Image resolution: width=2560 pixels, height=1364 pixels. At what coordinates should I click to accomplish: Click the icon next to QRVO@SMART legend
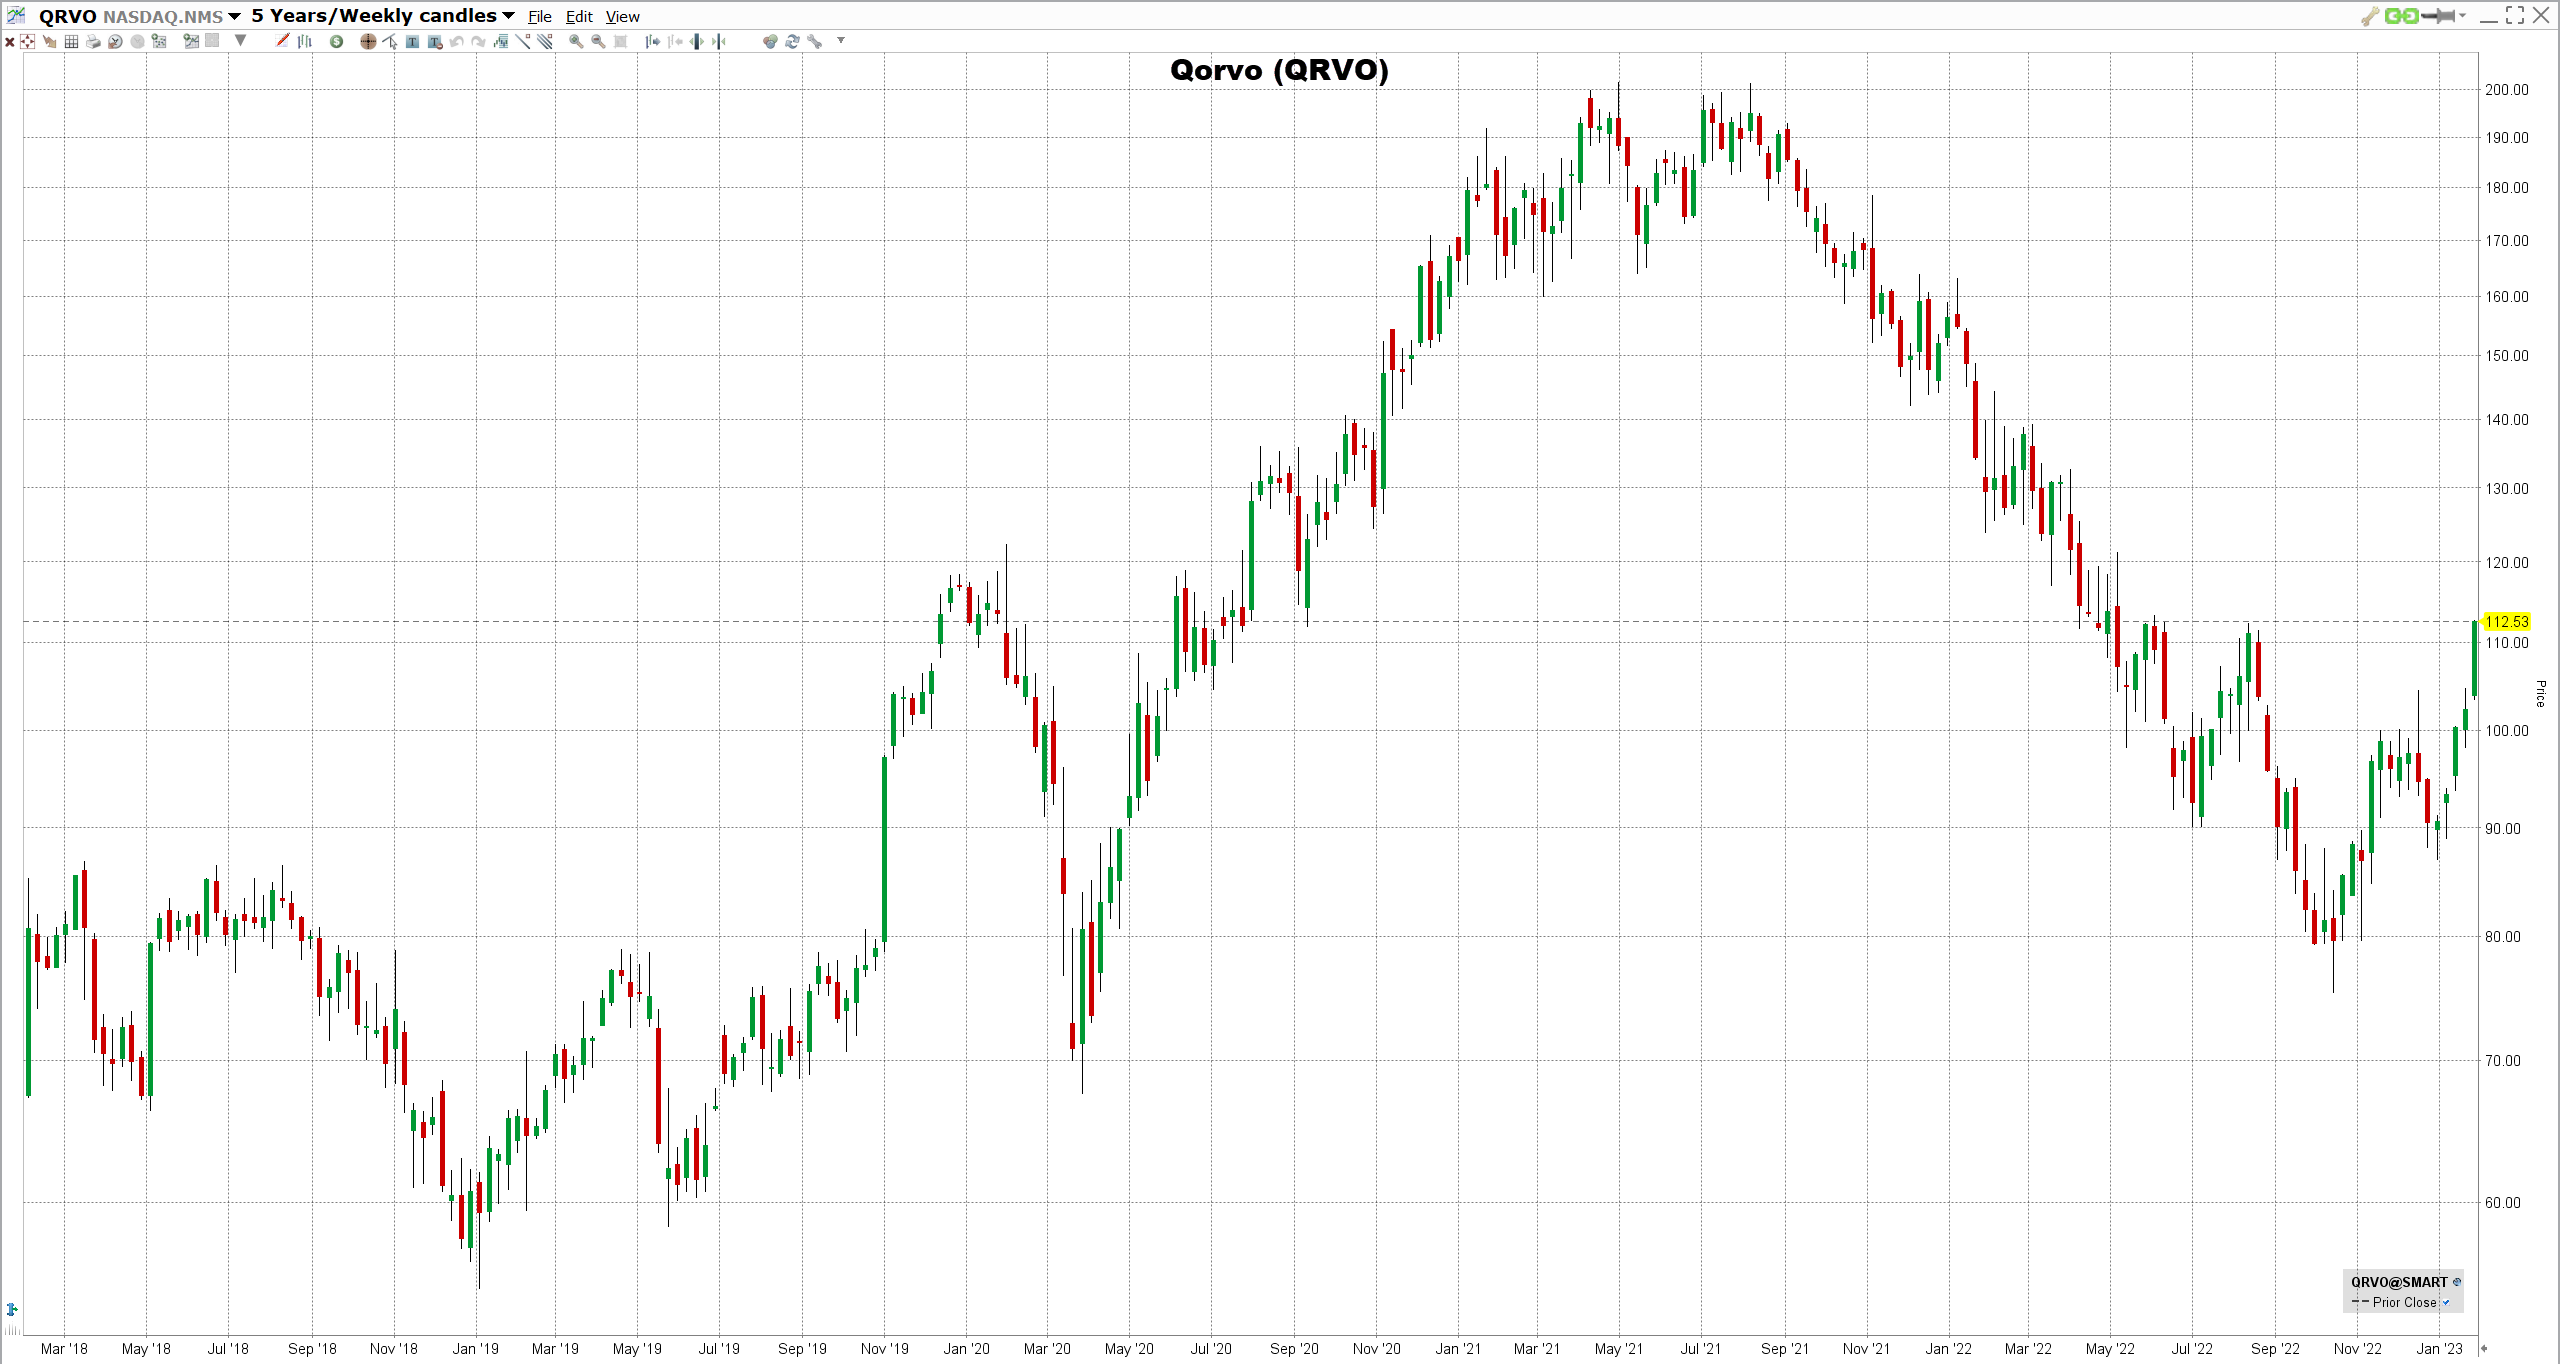point(2457,1282)
